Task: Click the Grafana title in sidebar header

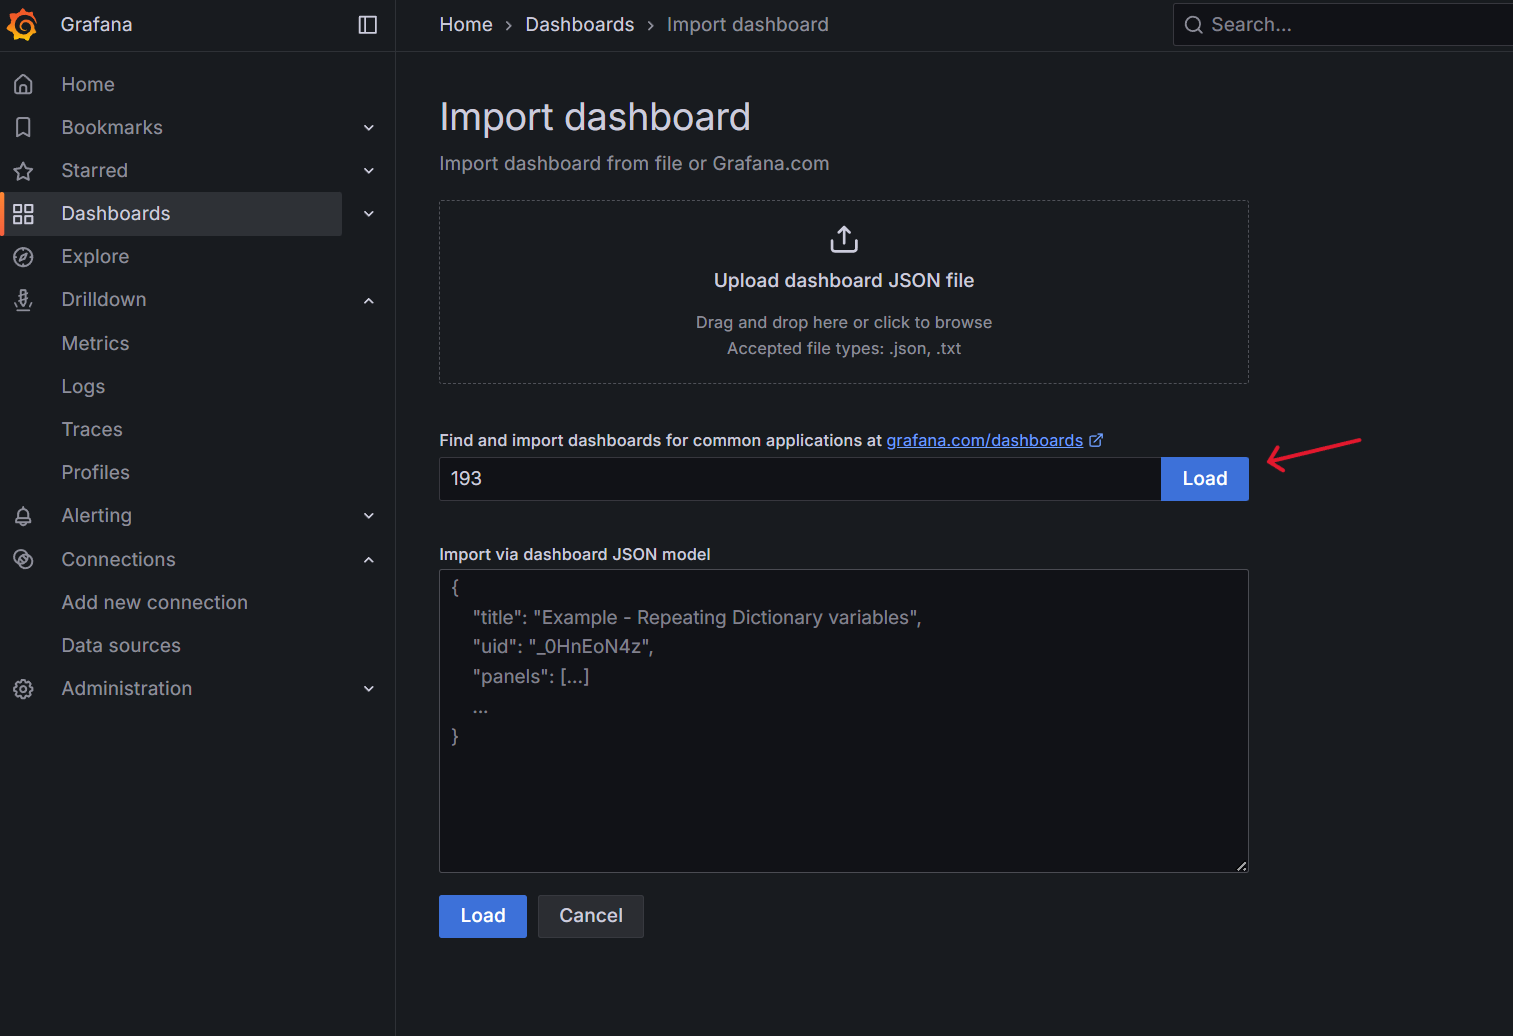Action: click(96, 25)
